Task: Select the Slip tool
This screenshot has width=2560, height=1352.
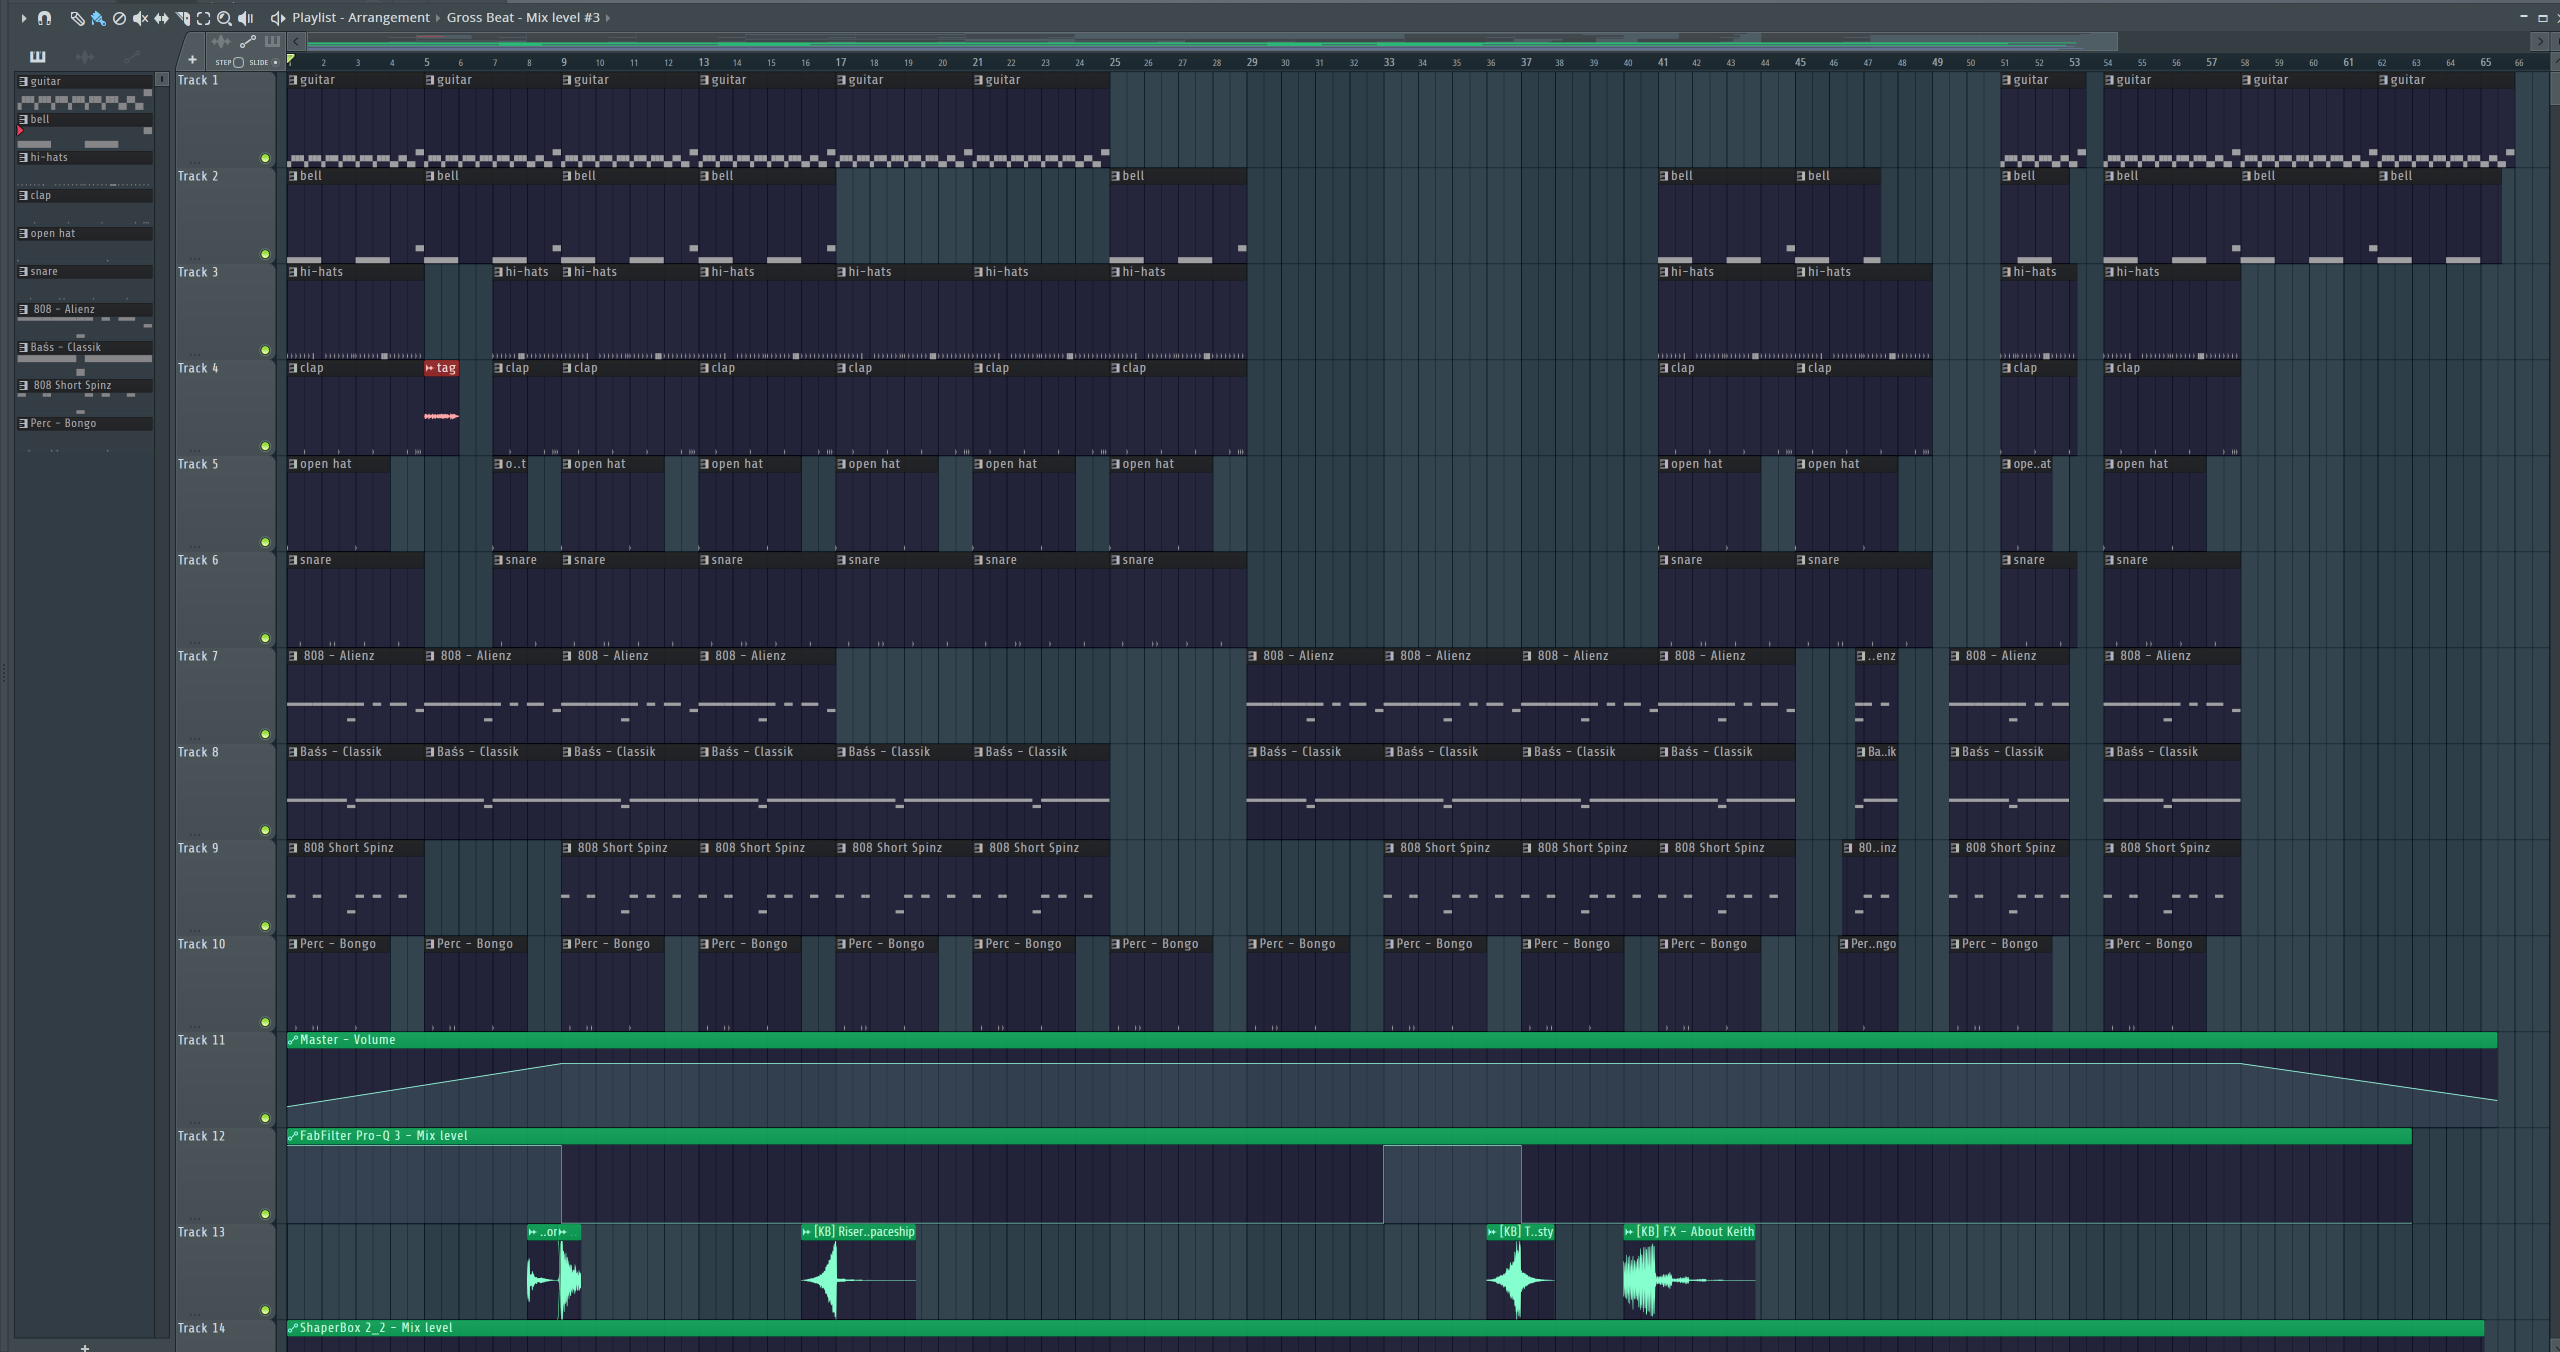Action: [161, 18]
